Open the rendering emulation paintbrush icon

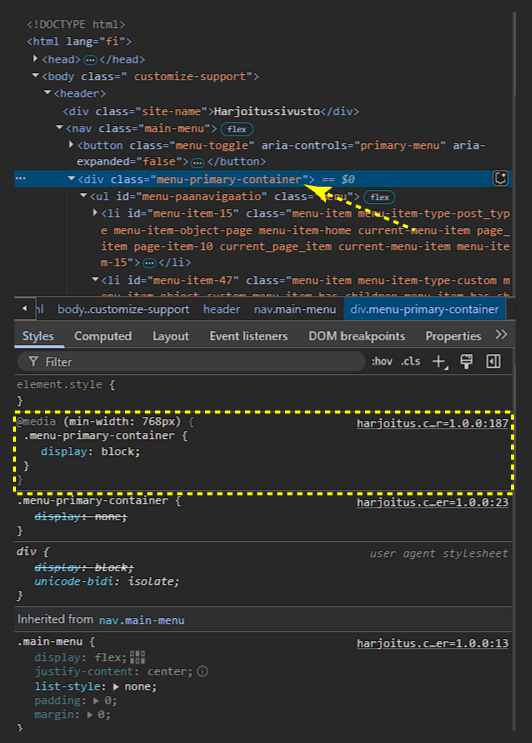click(x=467, y=362)
